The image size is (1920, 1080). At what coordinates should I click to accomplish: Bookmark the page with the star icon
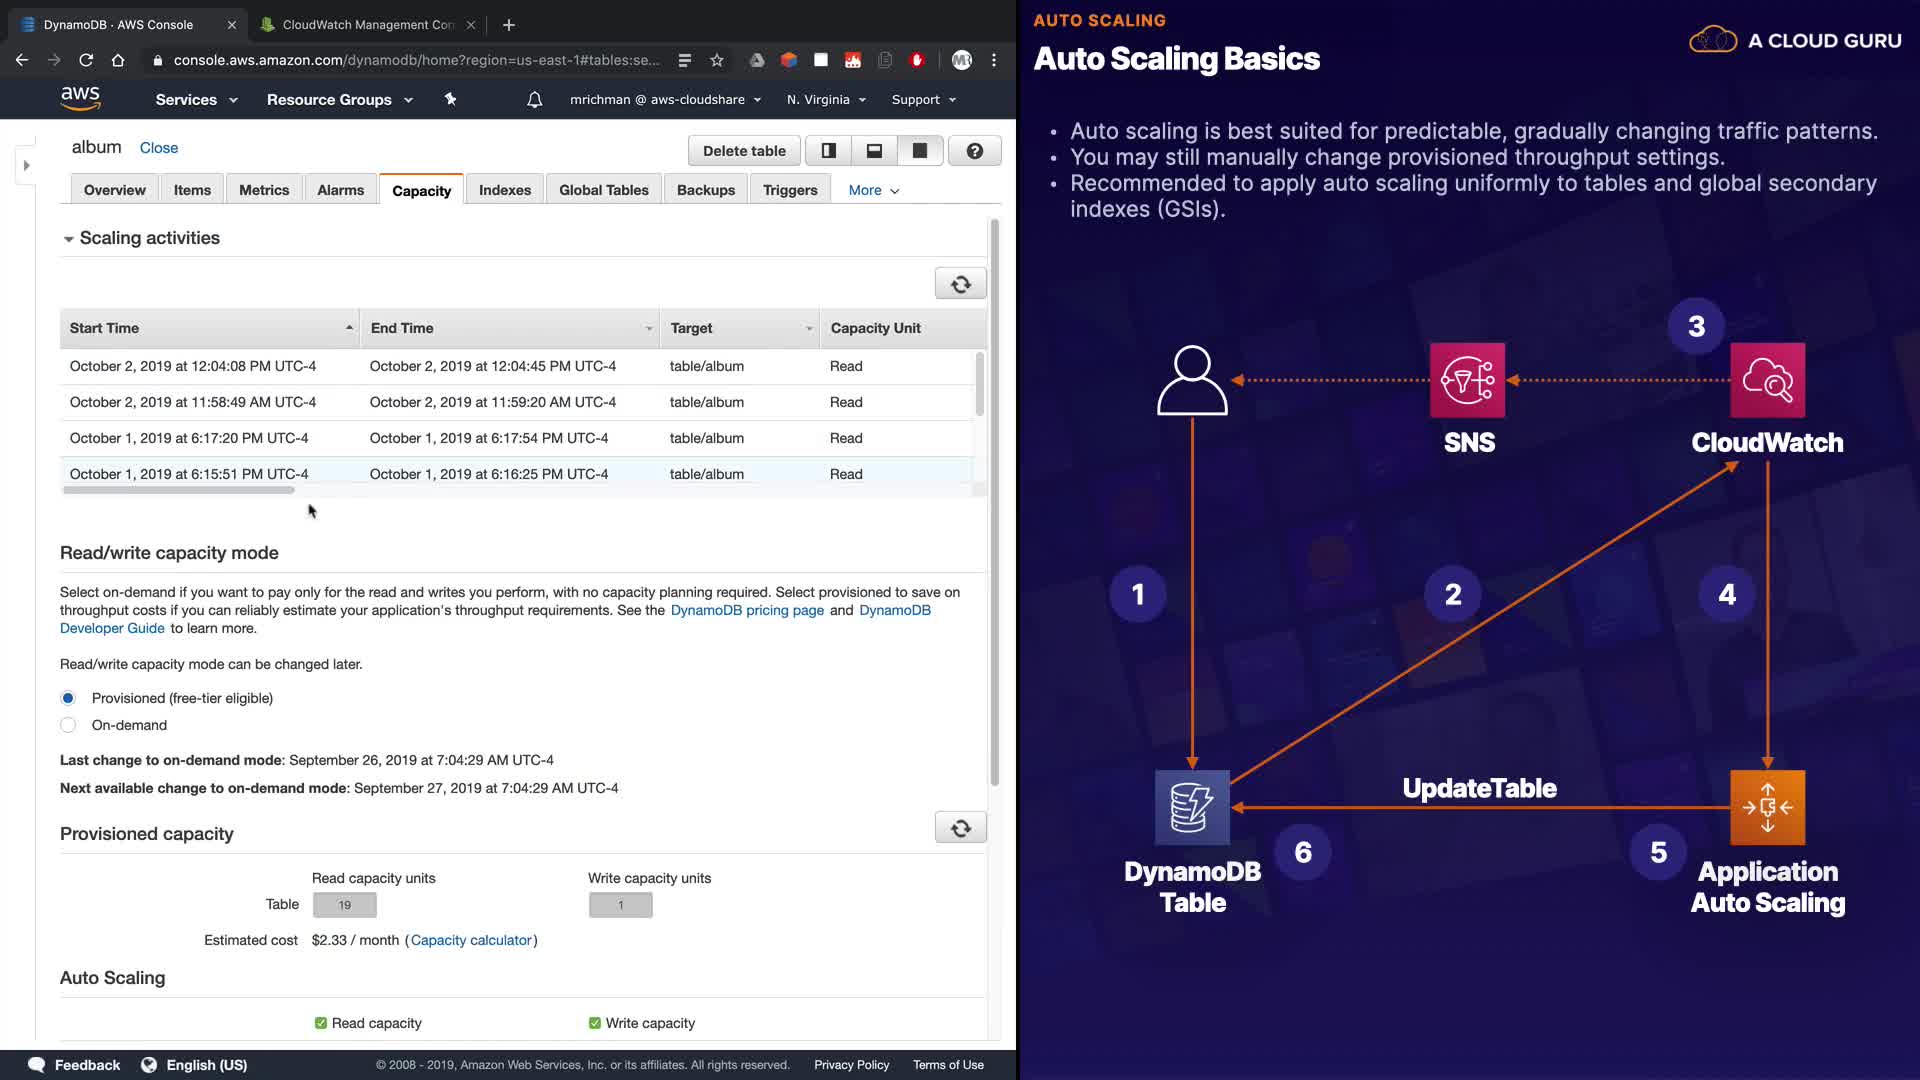pyautogui.click(x=717, y=60)
